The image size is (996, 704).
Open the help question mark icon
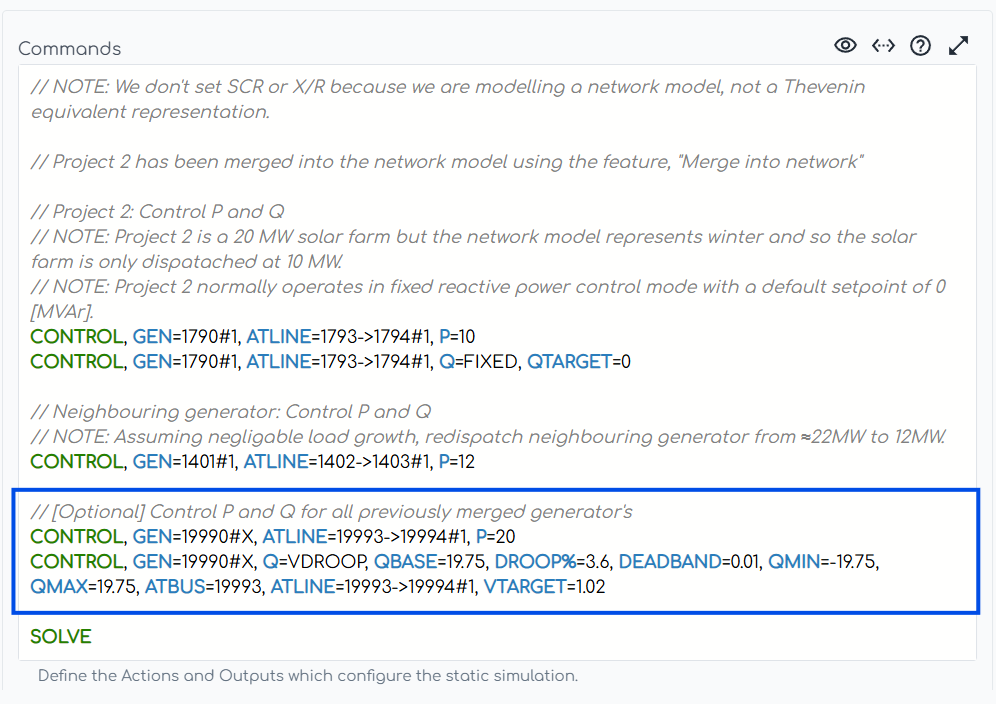(920, 45)
